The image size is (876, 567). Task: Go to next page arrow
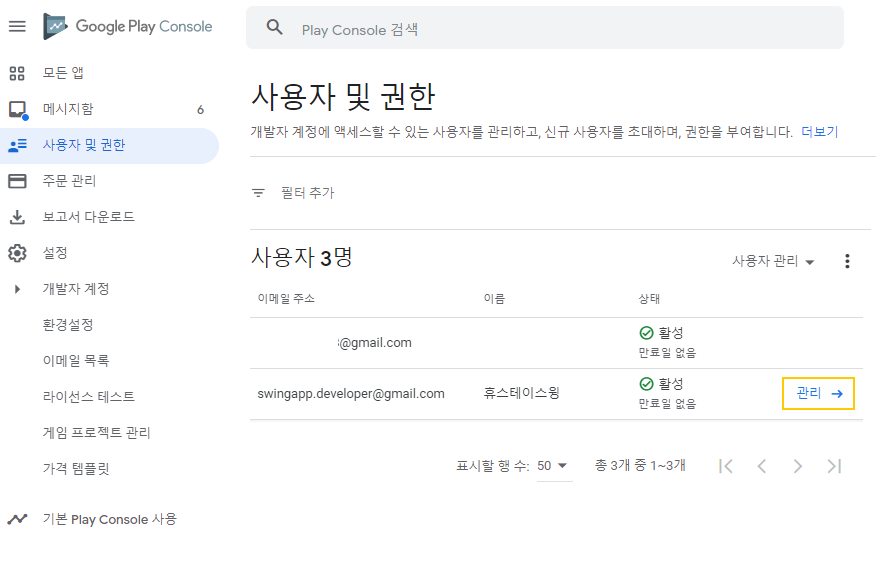pos(797,466)
